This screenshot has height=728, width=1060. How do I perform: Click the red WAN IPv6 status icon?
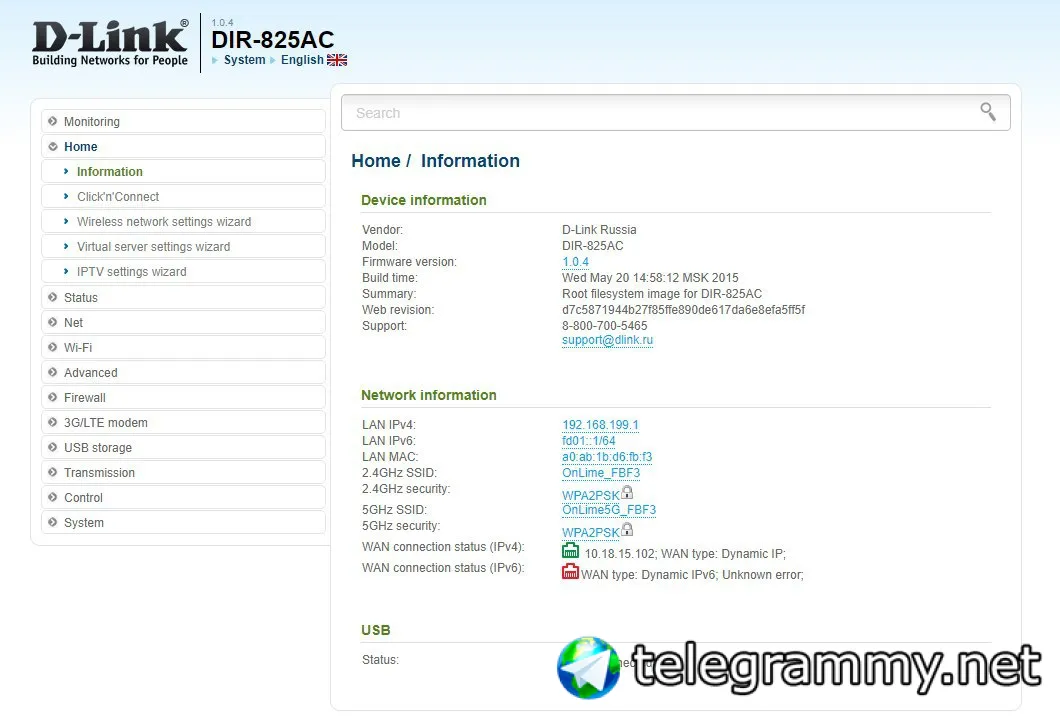tap(570, 571)
